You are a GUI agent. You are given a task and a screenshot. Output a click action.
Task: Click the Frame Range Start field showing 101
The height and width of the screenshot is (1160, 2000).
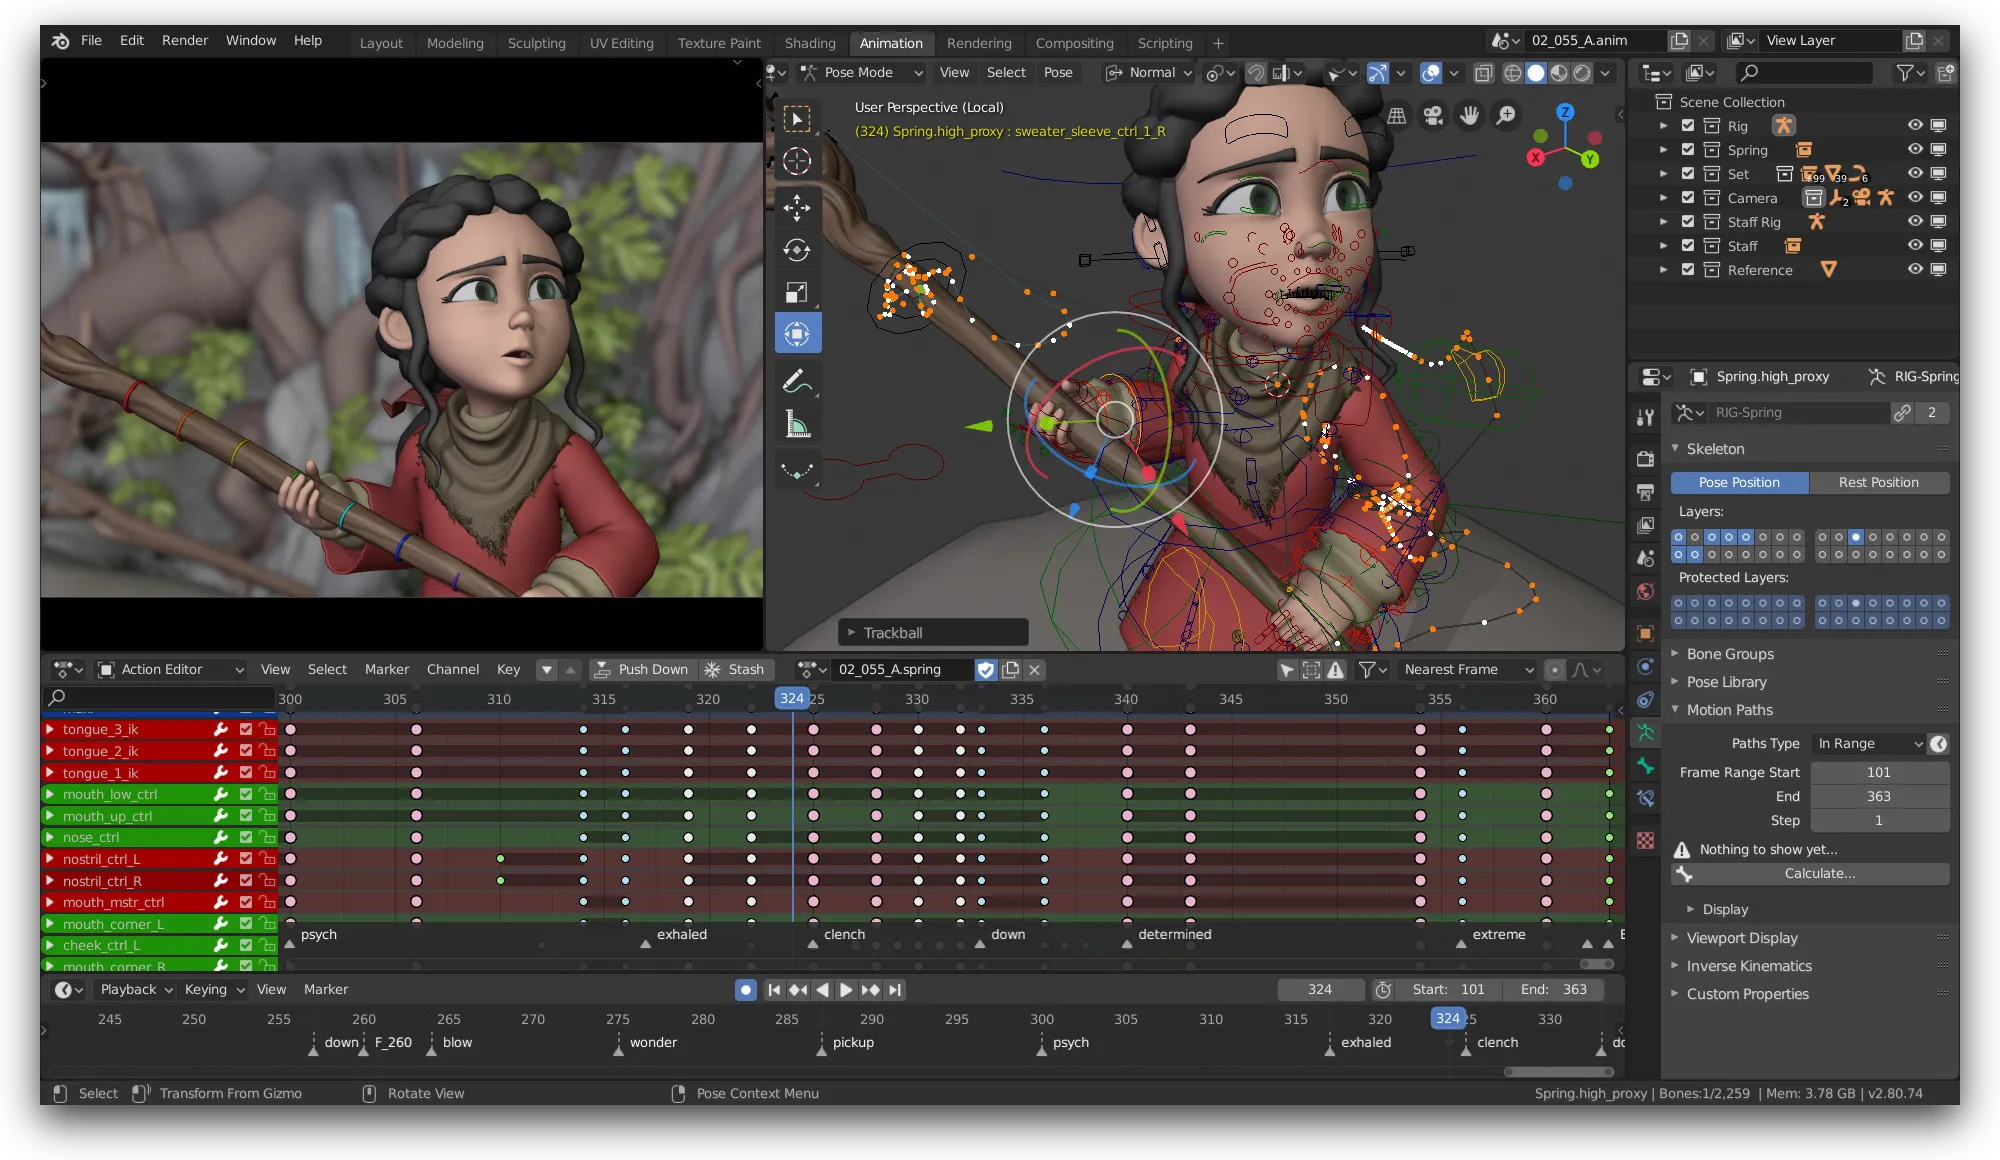point(1878,772)
